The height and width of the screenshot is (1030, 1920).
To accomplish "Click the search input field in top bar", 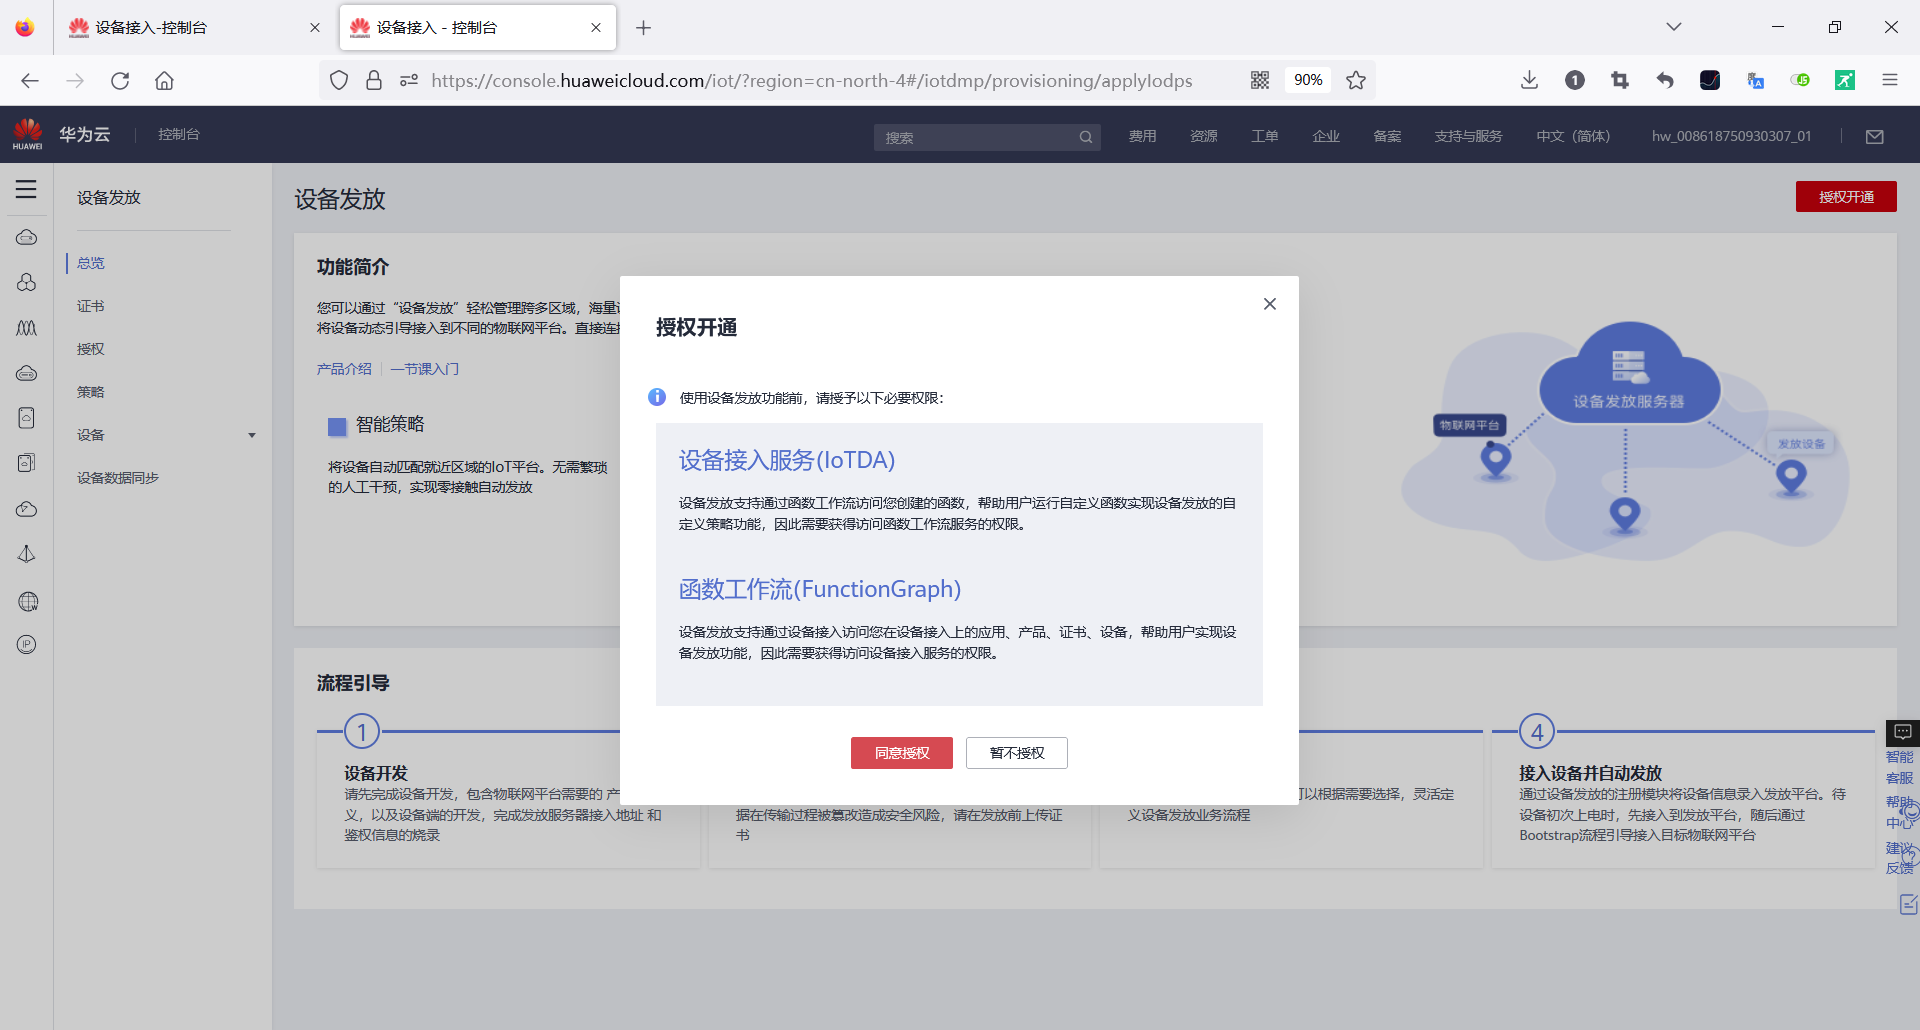I will click(x=975, y=137).
